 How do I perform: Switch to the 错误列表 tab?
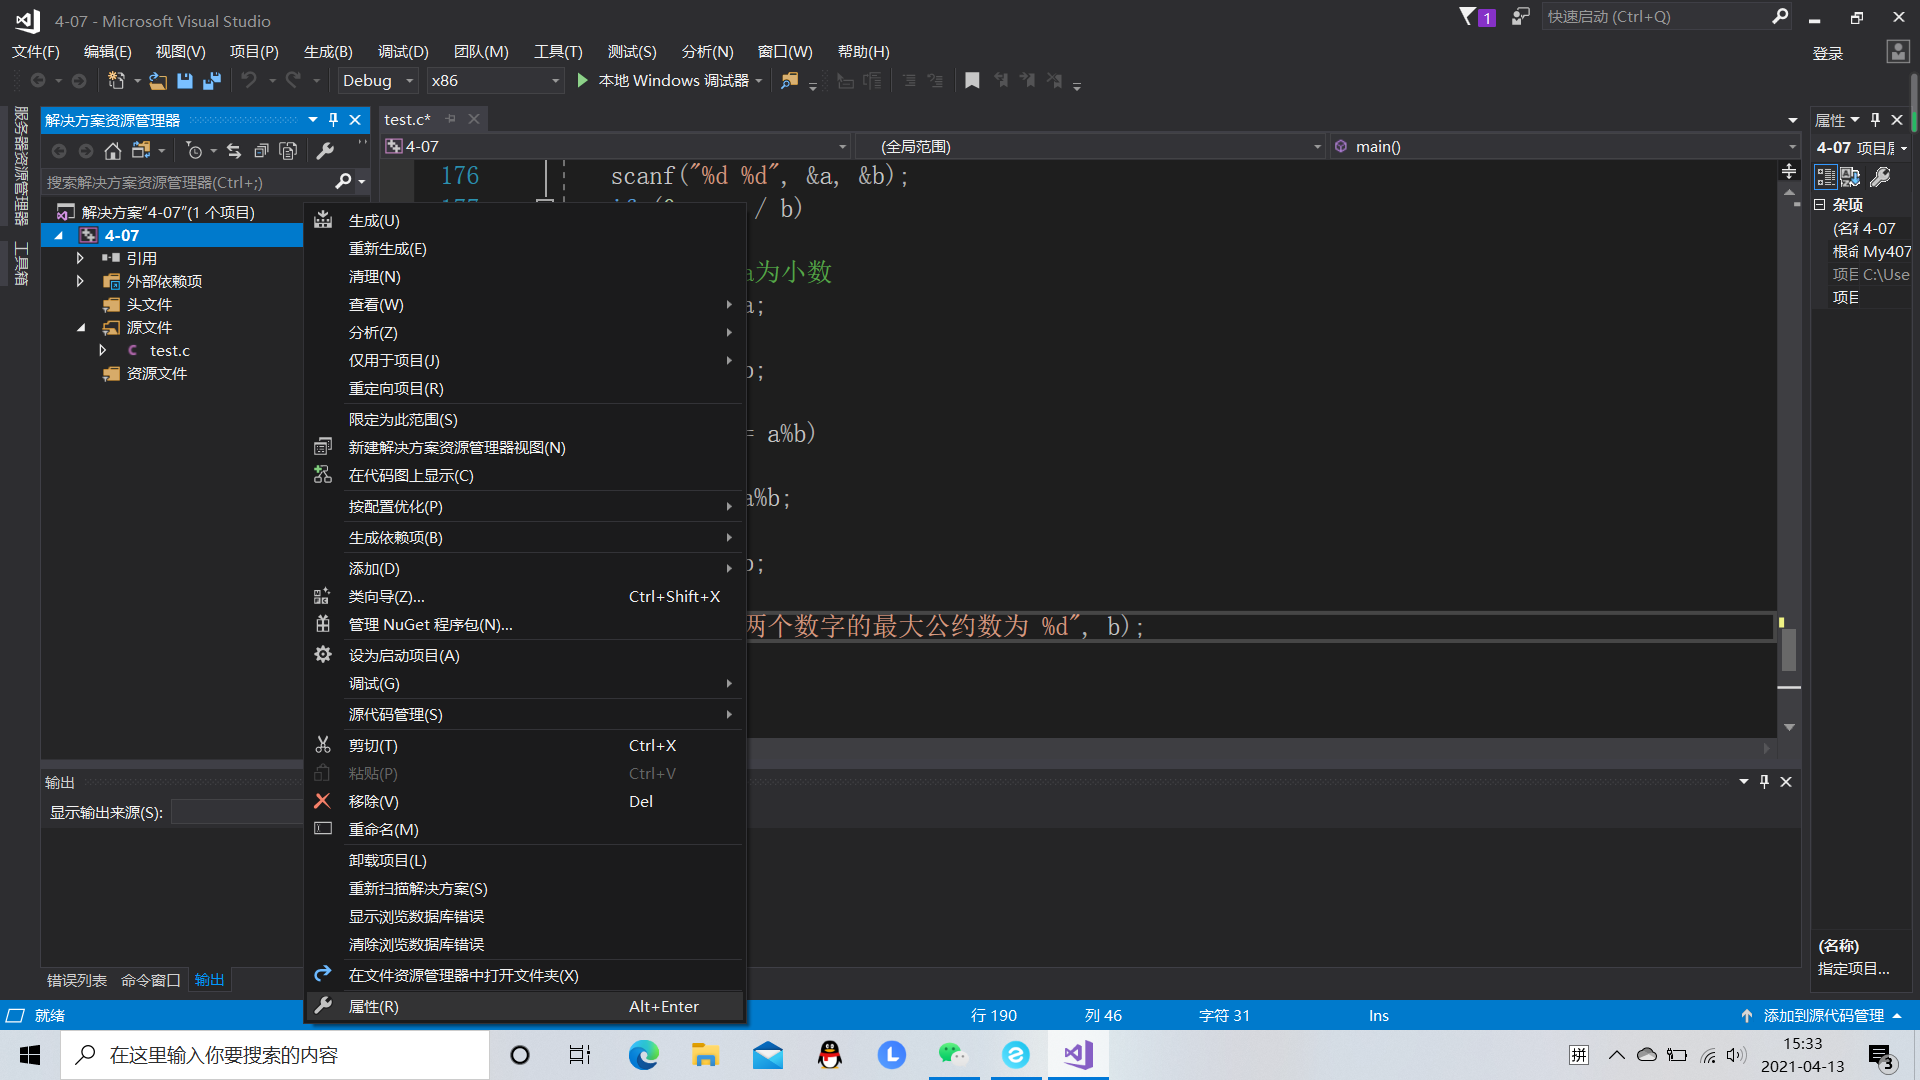76,980
